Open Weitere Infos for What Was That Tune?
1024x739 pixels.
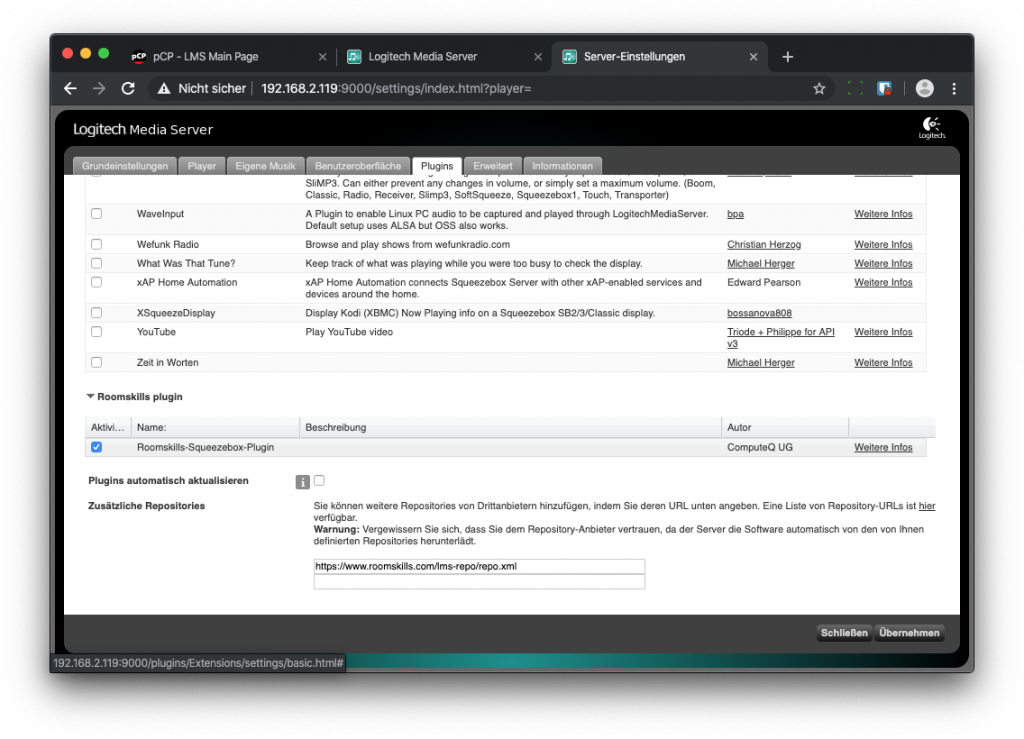click(x=883, y=264)
